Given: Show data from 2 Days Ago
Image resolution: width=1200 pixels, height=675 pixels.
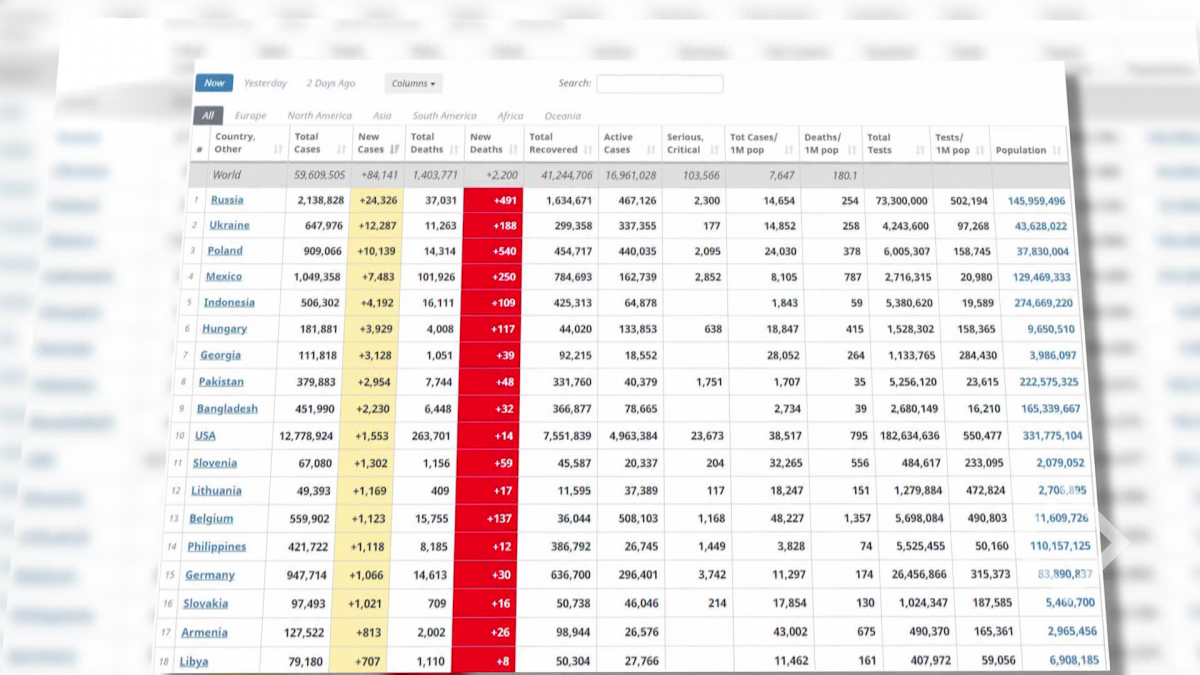Looking at the screenshot, I should (x=330, y=84).
